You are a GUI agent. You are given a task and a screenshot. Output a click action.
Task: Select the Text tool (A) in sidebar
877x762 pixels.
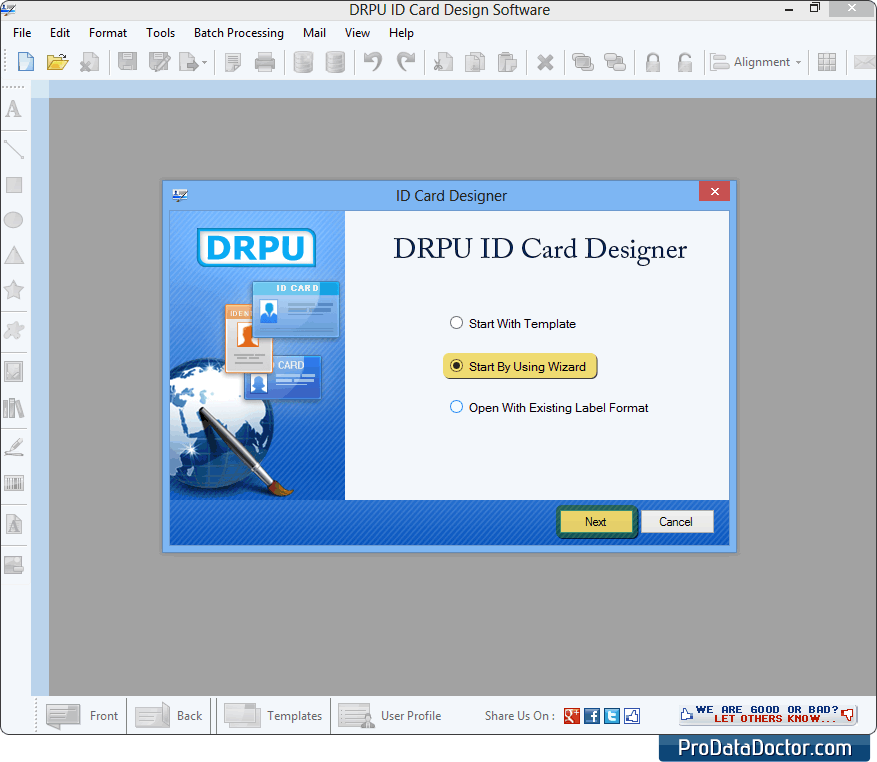click(13, 109)
